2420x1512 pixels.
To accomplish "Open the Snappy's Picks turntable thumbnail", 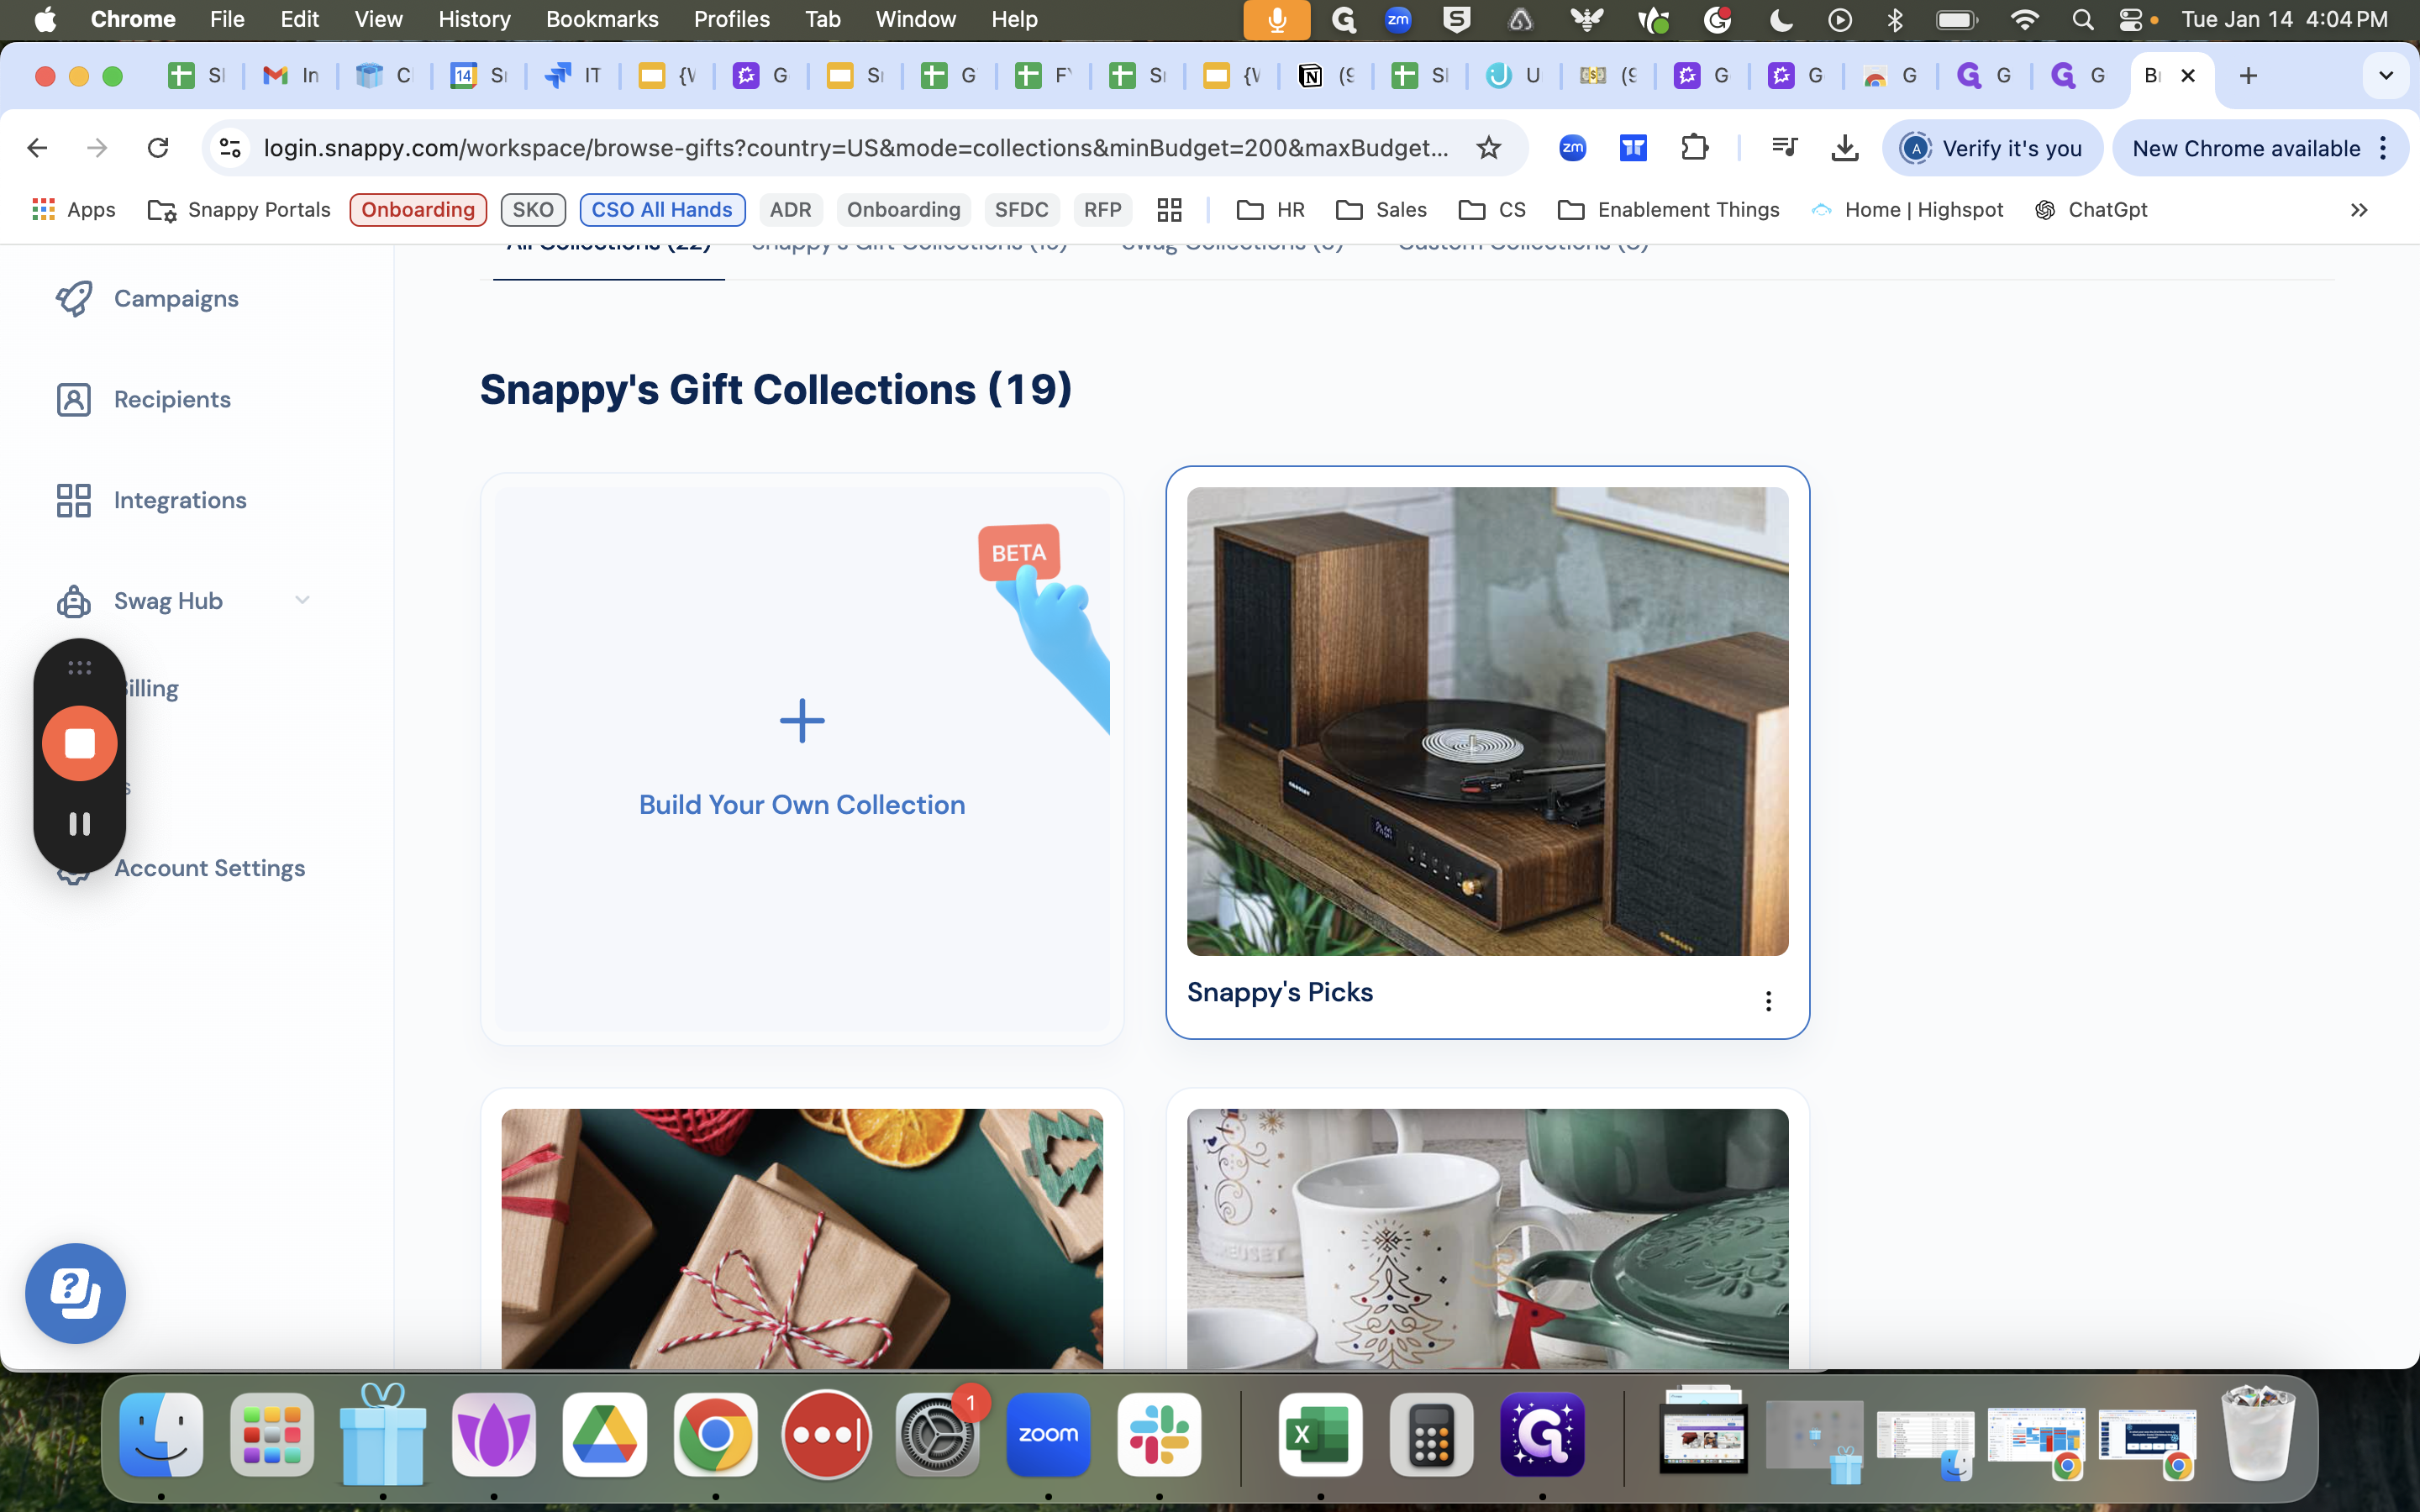I will [1487, 721].
